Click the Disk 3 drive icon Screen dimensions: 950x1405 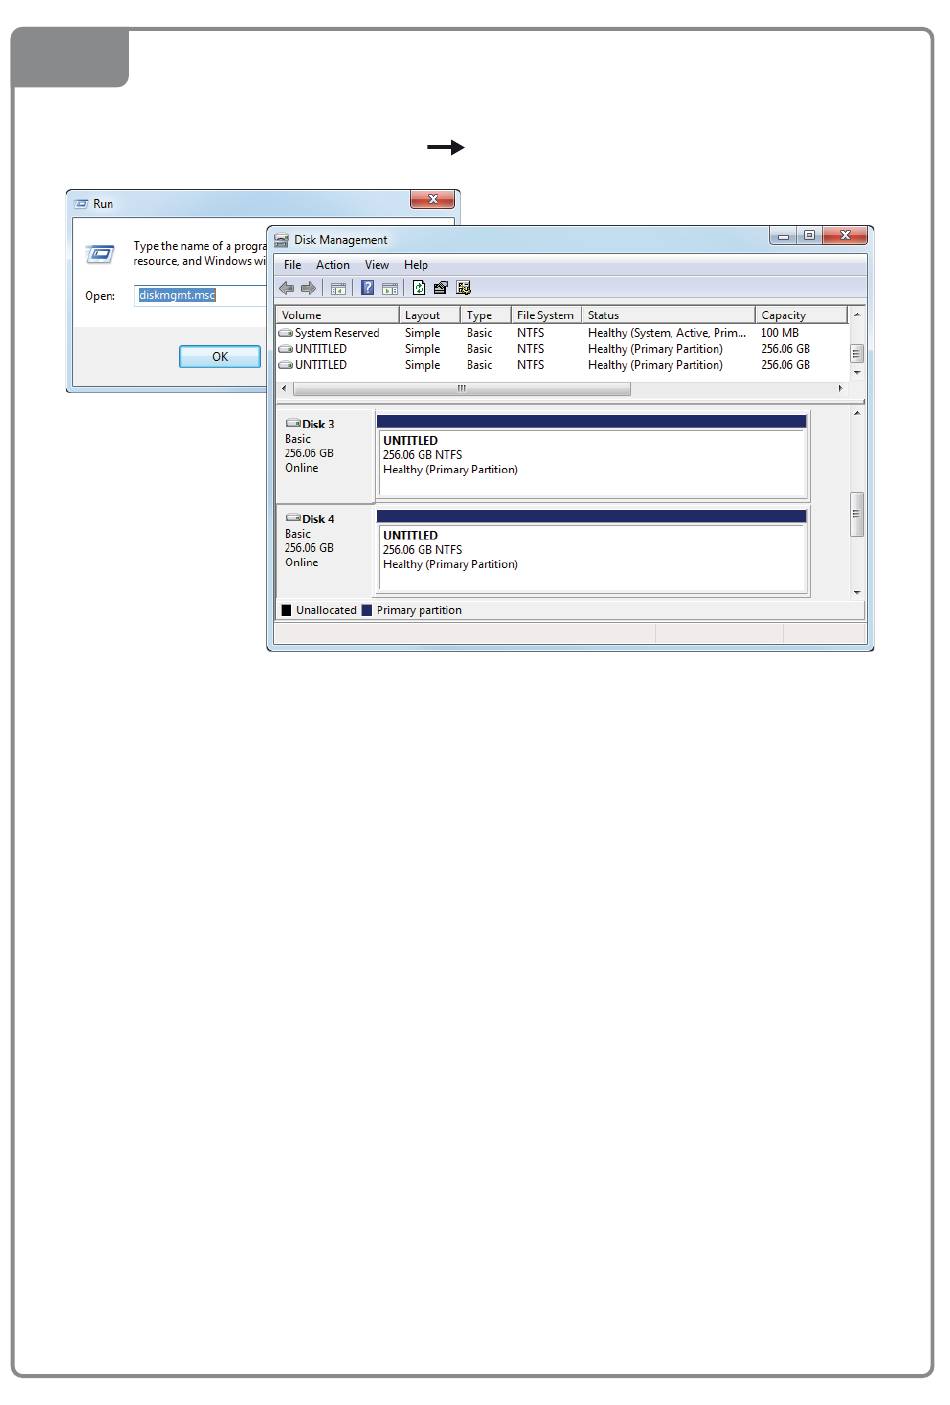(x=293, y=424)
